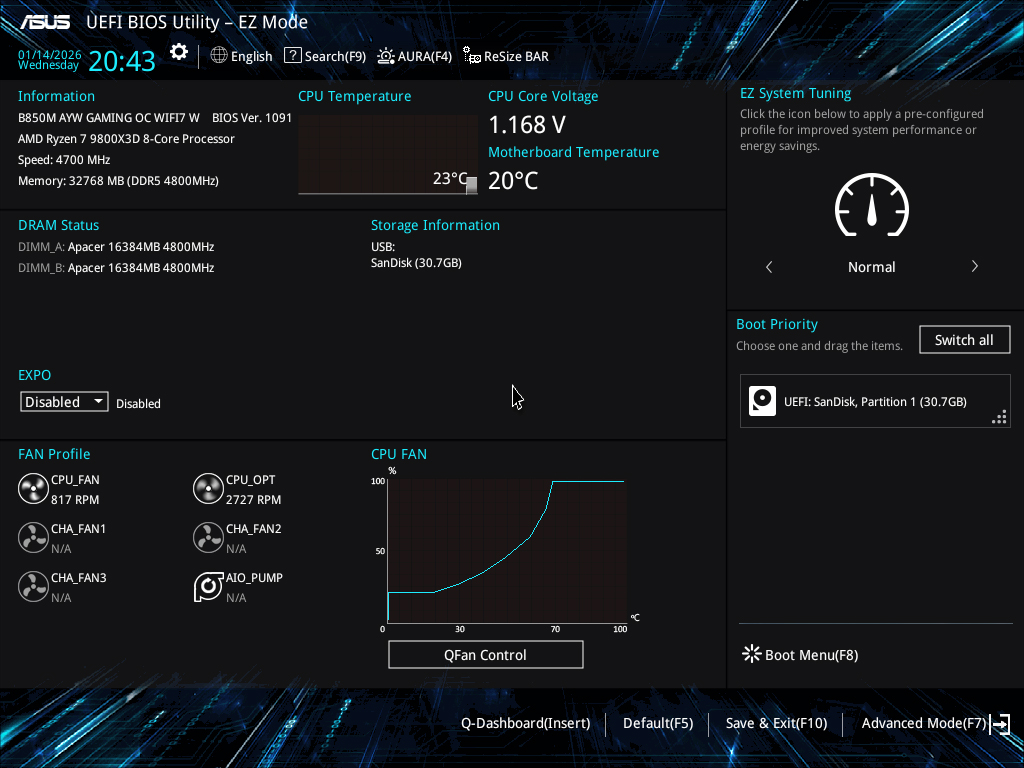Open the EXPO Disabled dropdown
The height and width of the screenshot is (768, 1024).
[64, 402]
